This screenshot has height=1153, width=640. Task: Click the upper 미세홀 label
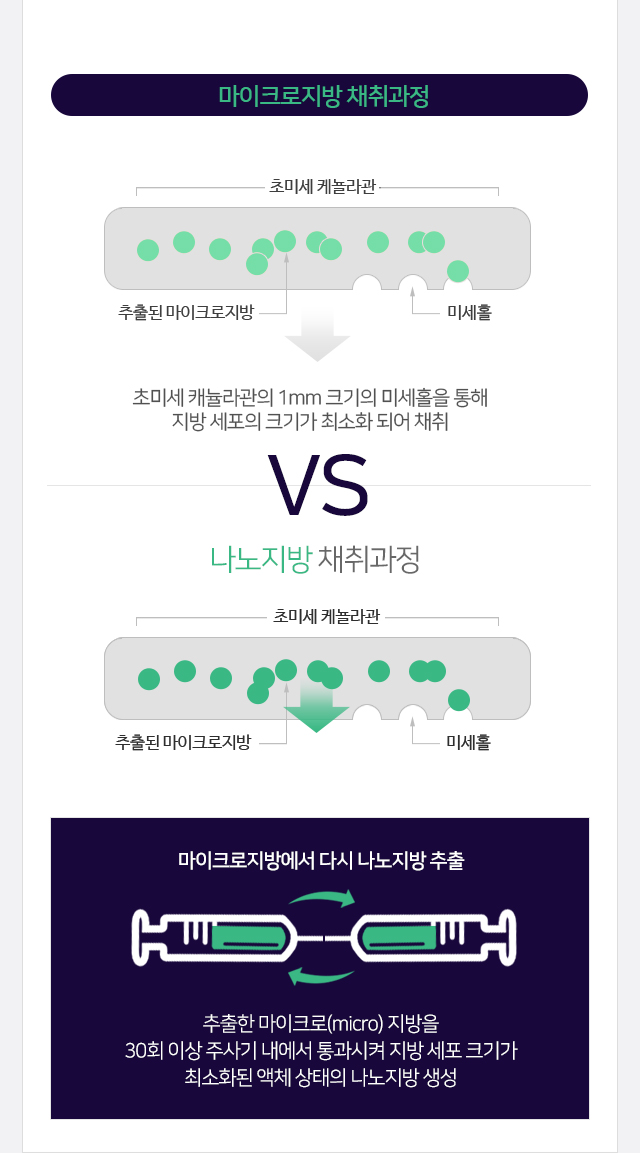[x=469, y=313]
